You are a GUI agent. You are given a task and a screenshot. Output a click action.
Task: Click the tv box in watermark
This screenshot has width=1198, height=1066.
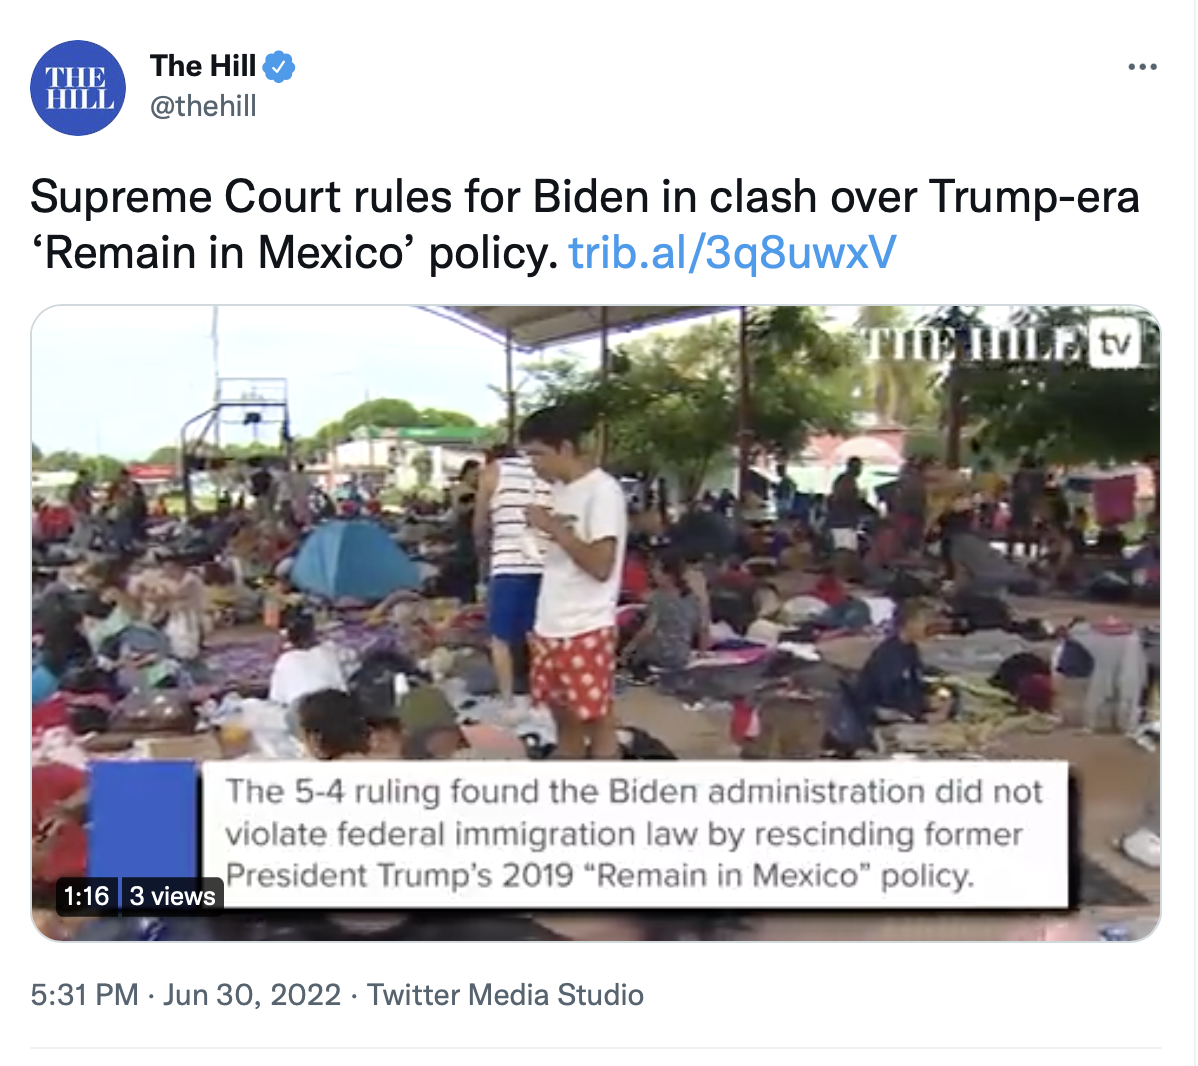1115,344
